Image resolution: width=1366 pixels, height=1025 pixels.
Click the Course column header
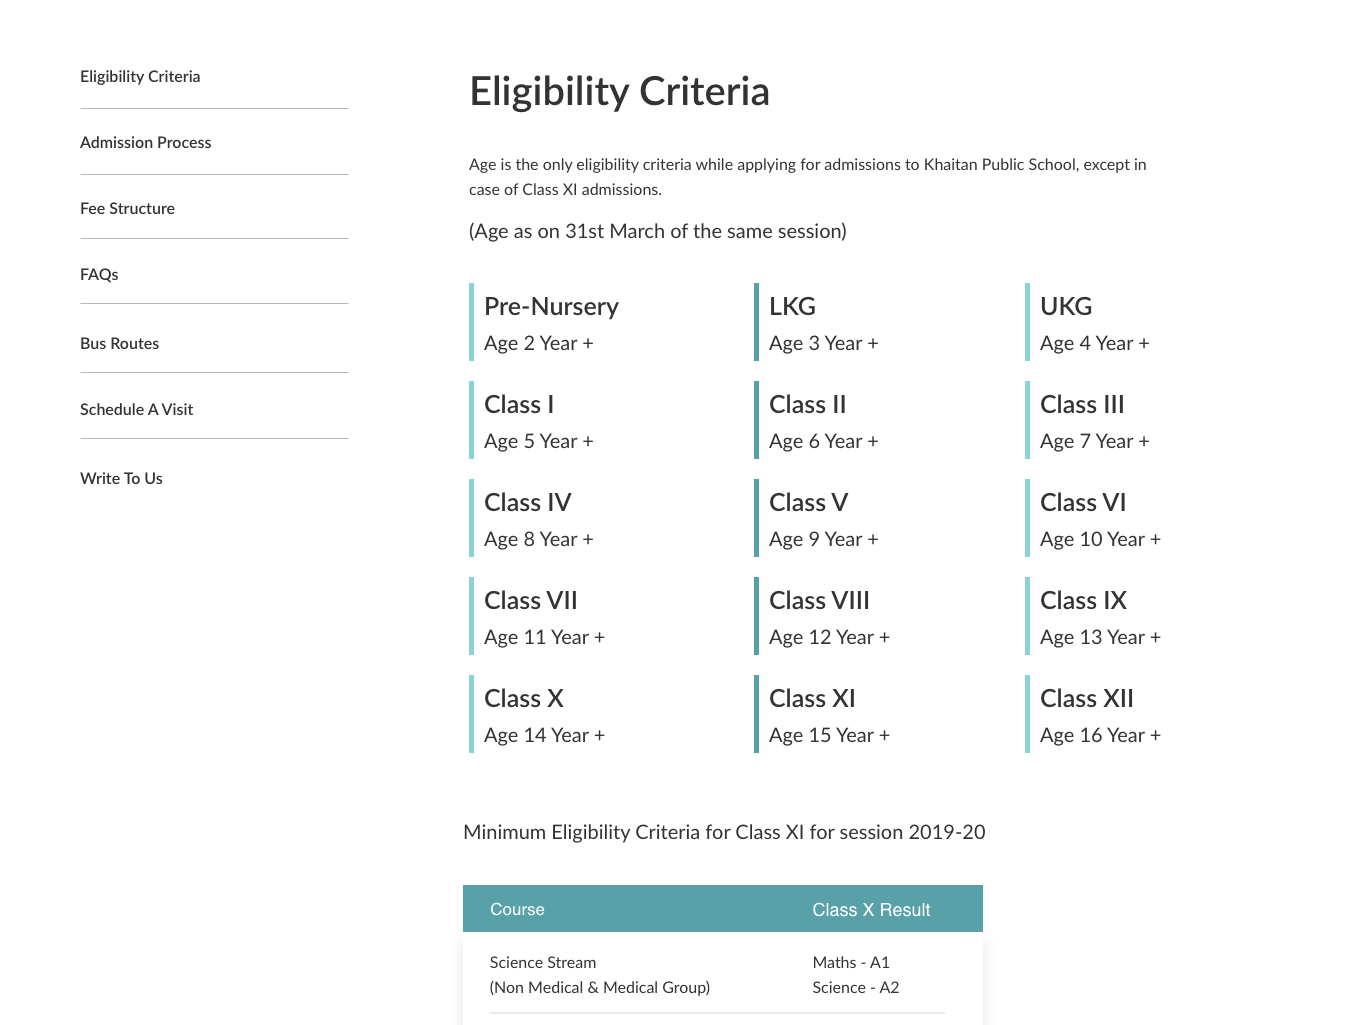(517, 910)
